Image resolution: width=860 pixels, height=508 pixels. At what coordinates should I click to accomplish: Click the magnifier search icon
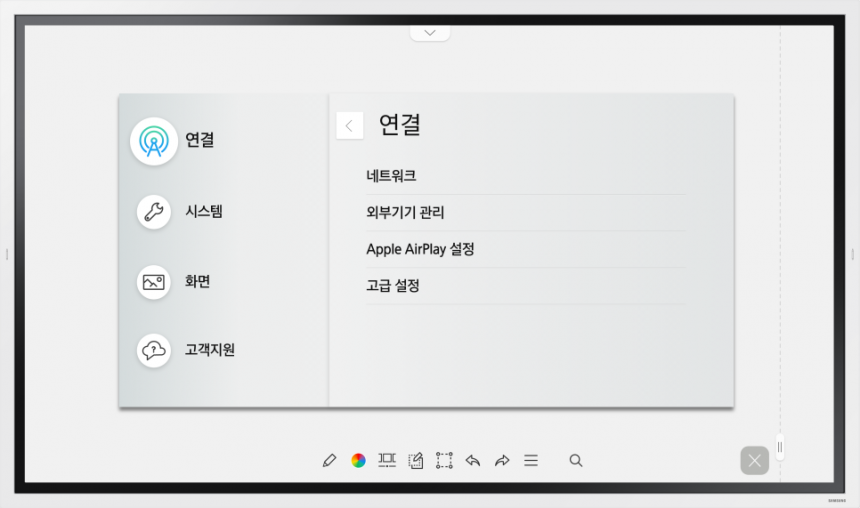click(575, 460)
